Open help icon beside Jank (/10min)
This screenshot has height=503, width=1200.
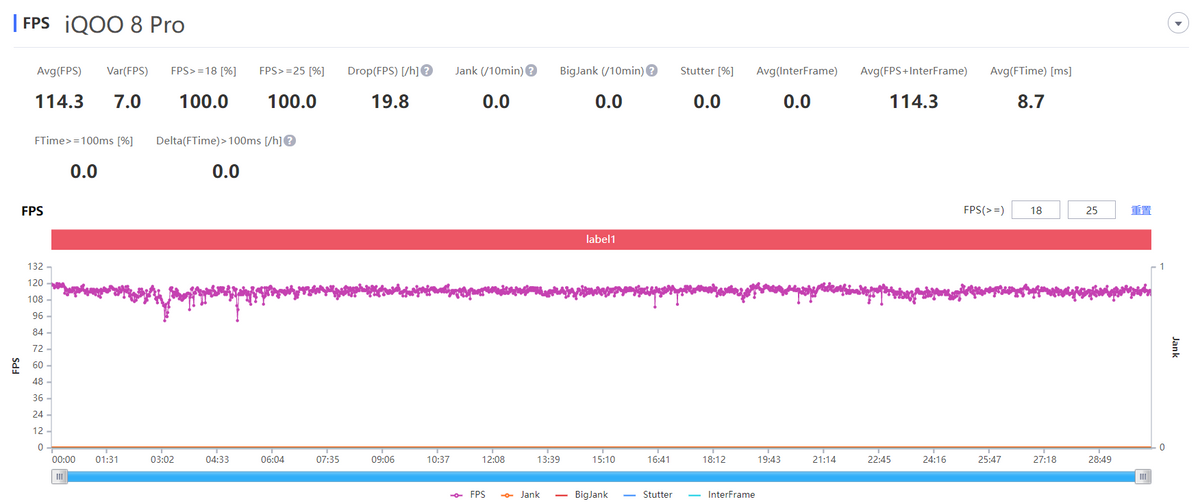coord(532,71)
